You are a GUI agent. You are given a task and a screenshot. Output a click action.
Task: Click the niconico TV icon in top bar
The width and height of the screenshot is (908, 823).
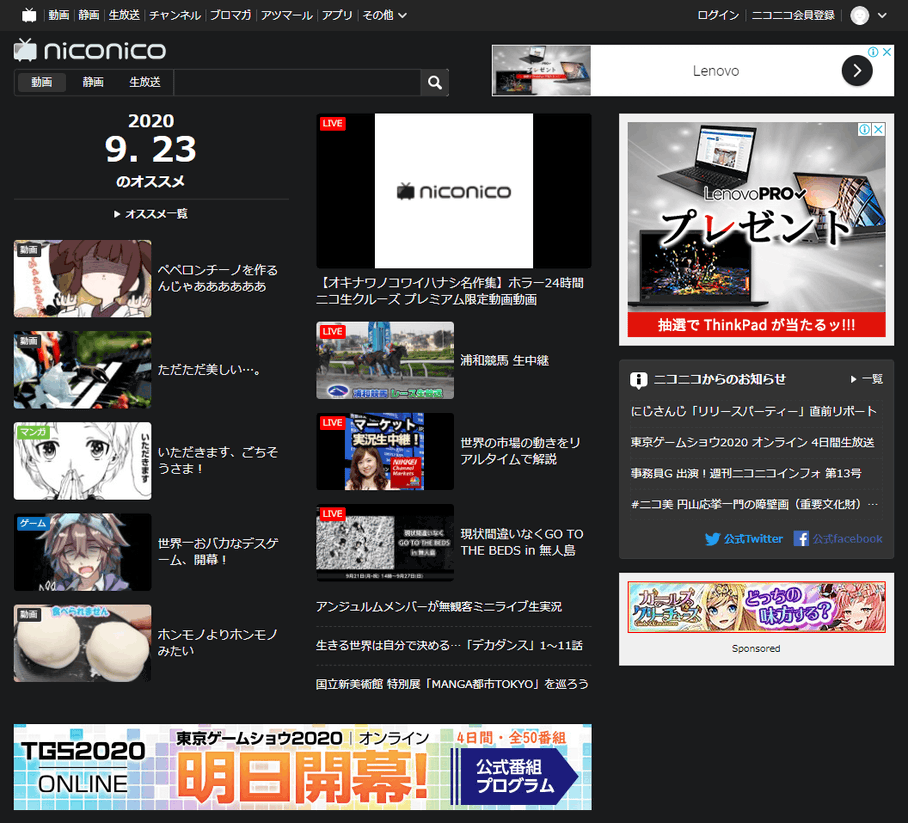coord(29,15)
